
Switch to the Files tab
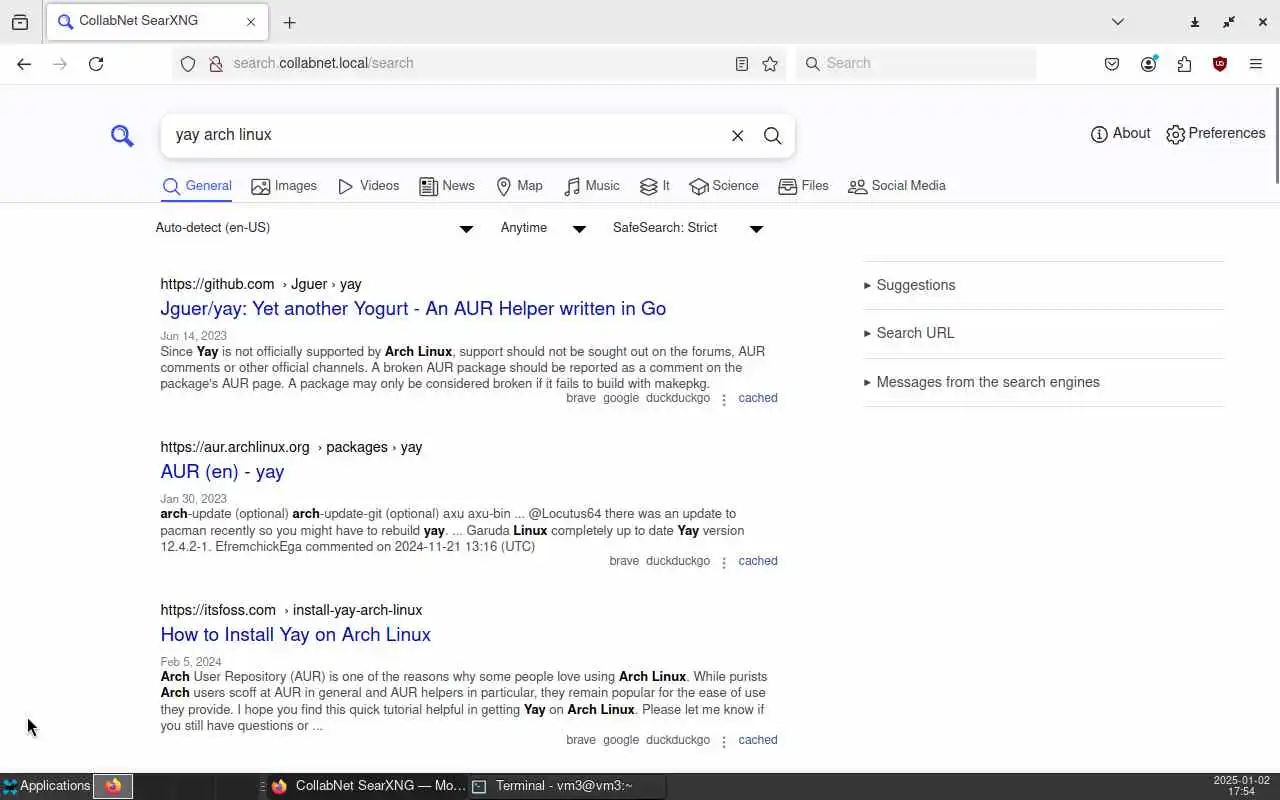click(803, 186)
